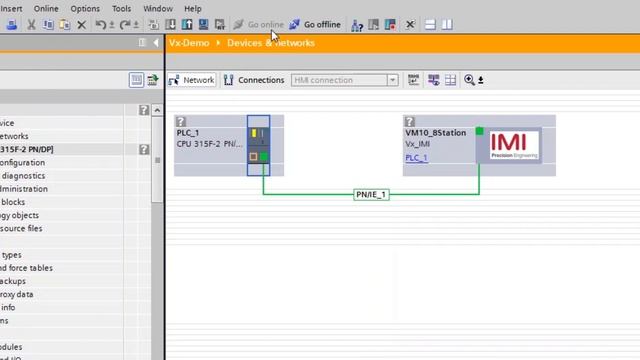Viewport: 640px width, 360px height.
Task: Click the project tree scroll-up arrow
Action: tap(157, 110)
